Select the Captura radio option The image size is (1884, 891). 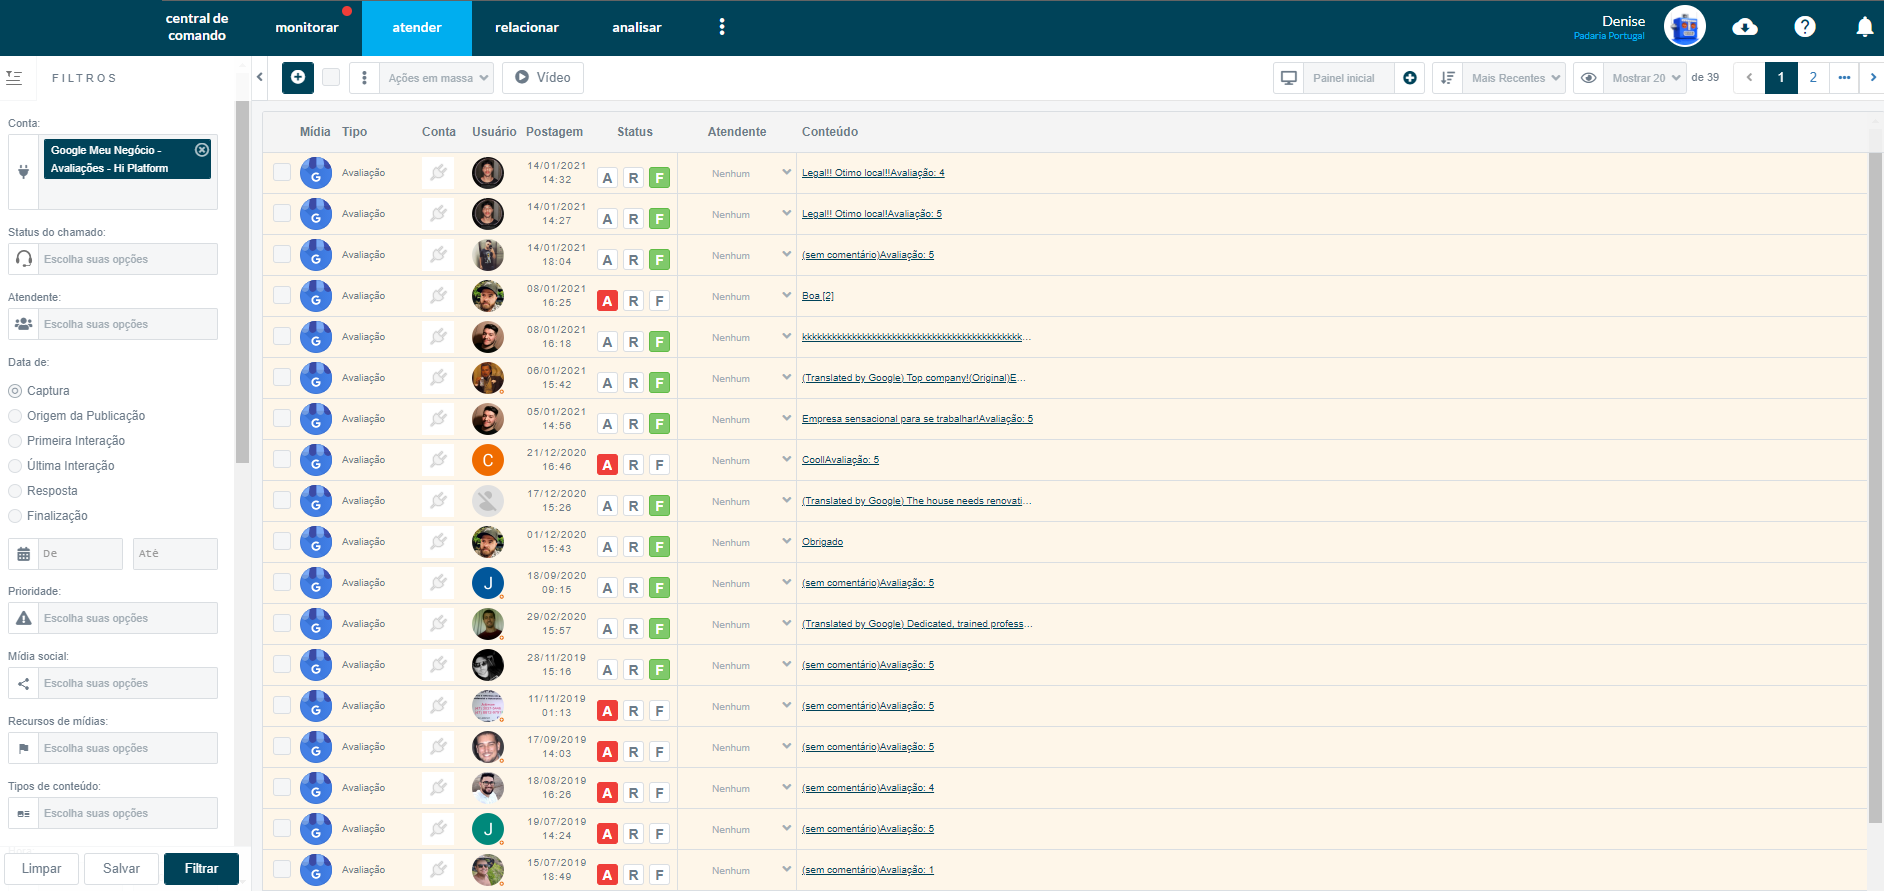coord(15,391)
